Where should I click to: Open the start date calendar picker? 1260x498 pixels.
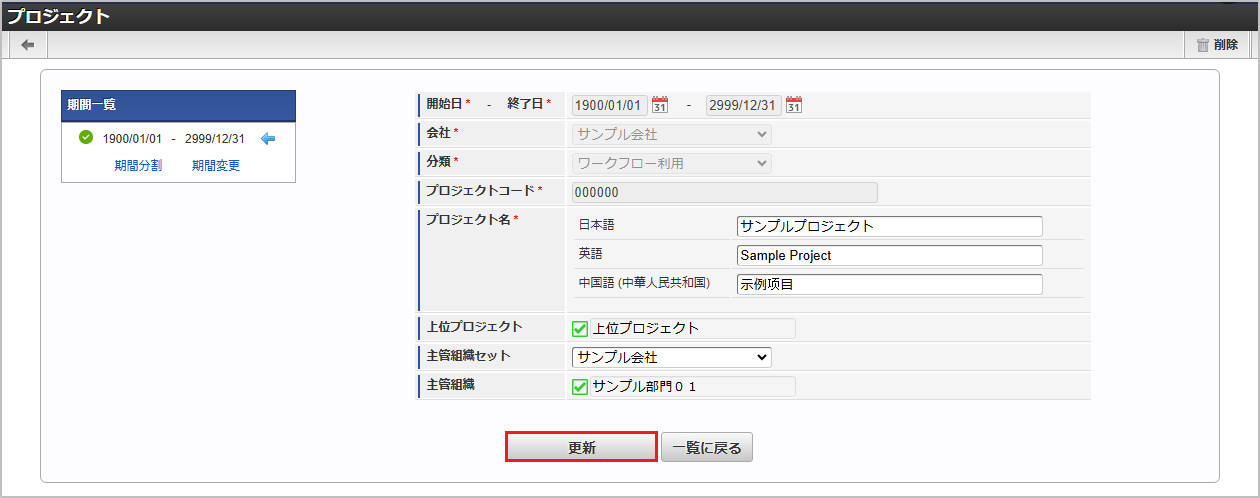point(660,105)
